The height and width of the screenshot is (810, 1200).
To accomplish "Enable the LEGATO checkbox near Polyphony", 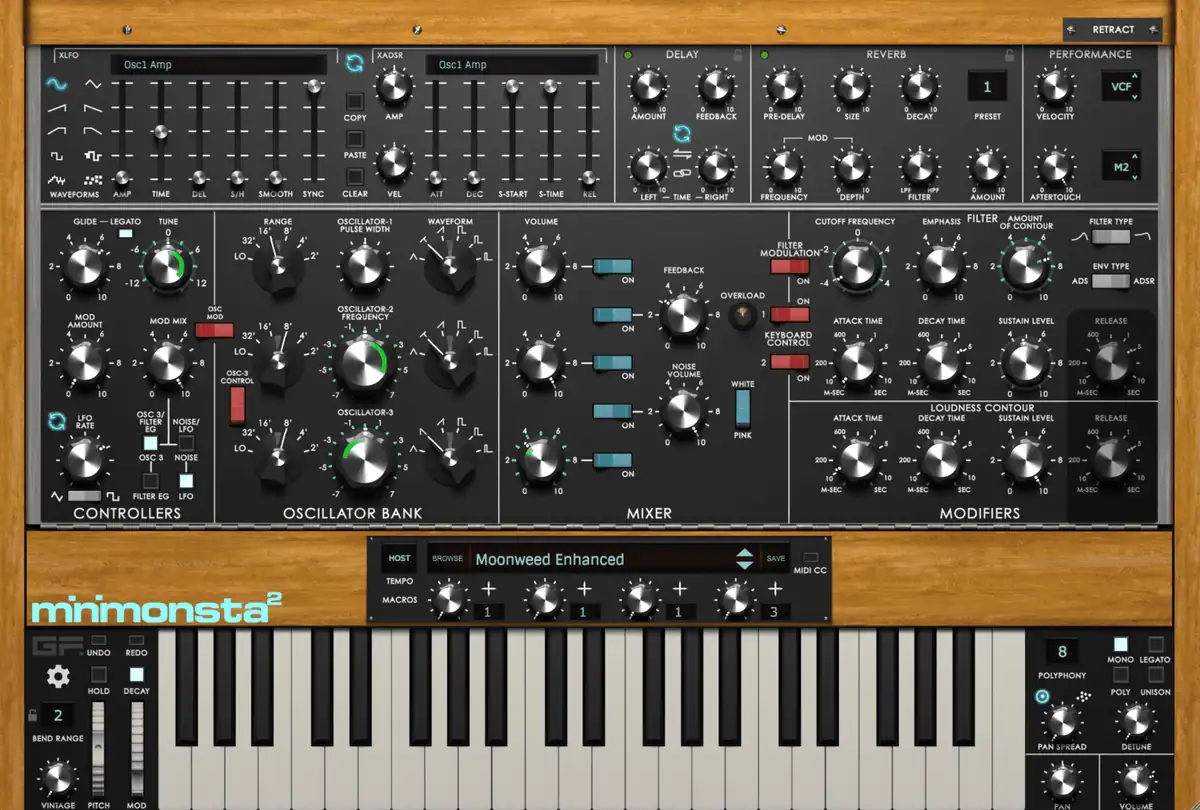I will (x=1156, y=645).
